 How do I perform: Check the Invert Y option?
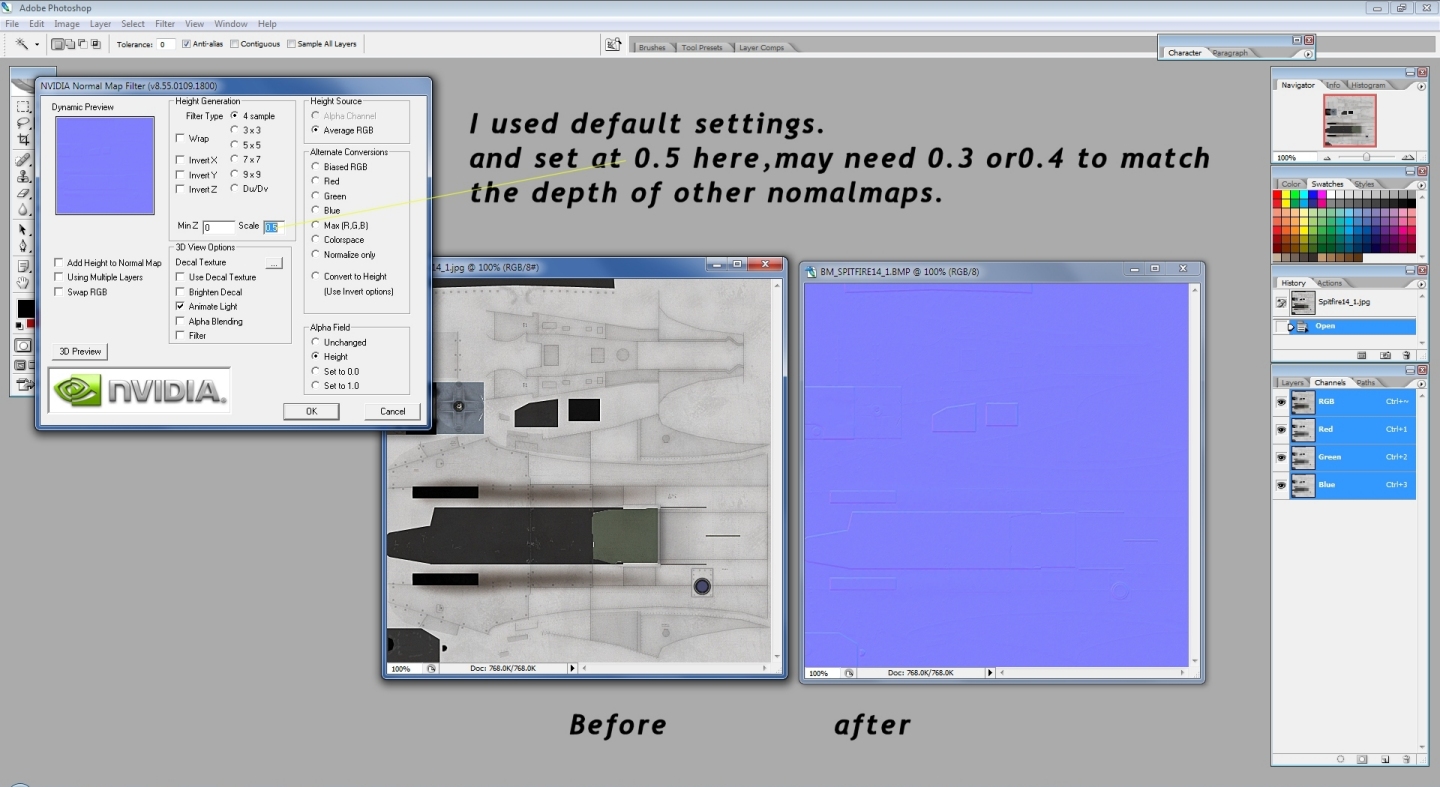pyautogui.click(x=180, y=175)
